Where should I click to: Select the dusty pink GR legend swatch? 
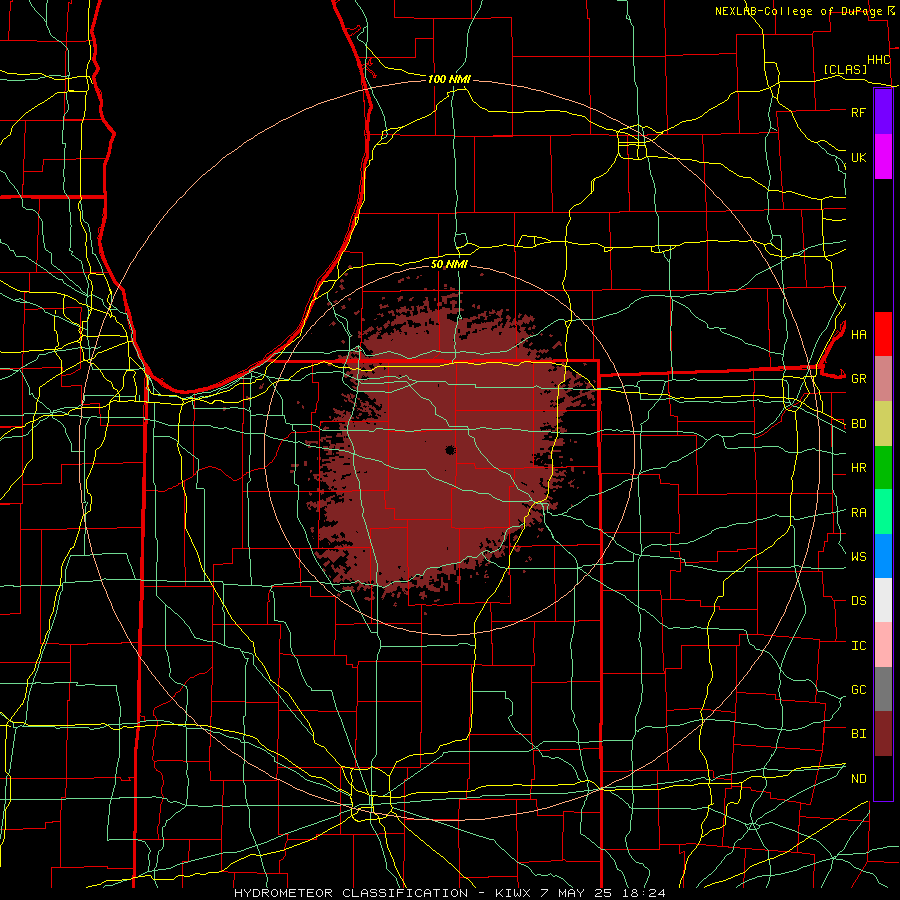pos(883,379)
